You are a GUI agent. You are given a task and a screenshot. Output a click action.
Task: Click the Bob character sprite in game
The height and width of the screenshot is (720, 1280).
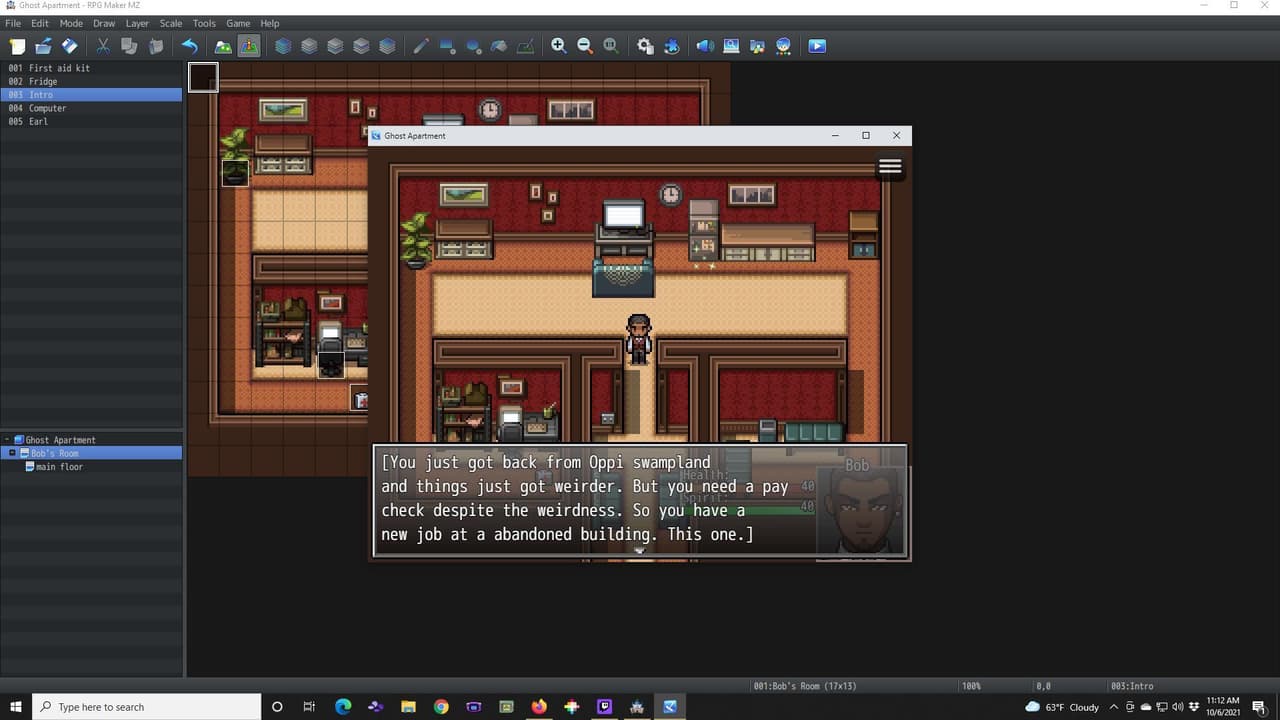[639, 339]
